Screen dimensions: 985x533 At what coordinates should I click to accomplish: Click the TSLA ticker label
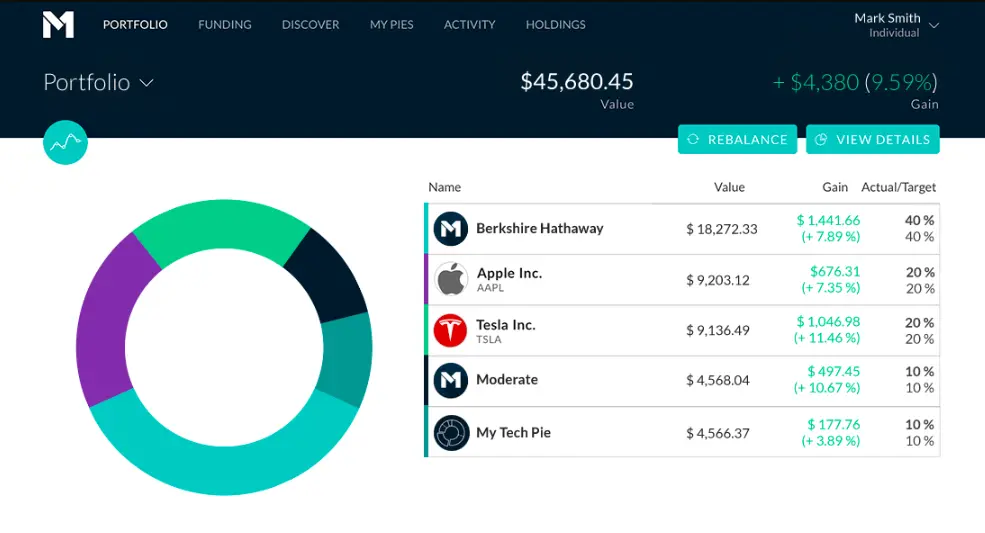tap(489, 339)
